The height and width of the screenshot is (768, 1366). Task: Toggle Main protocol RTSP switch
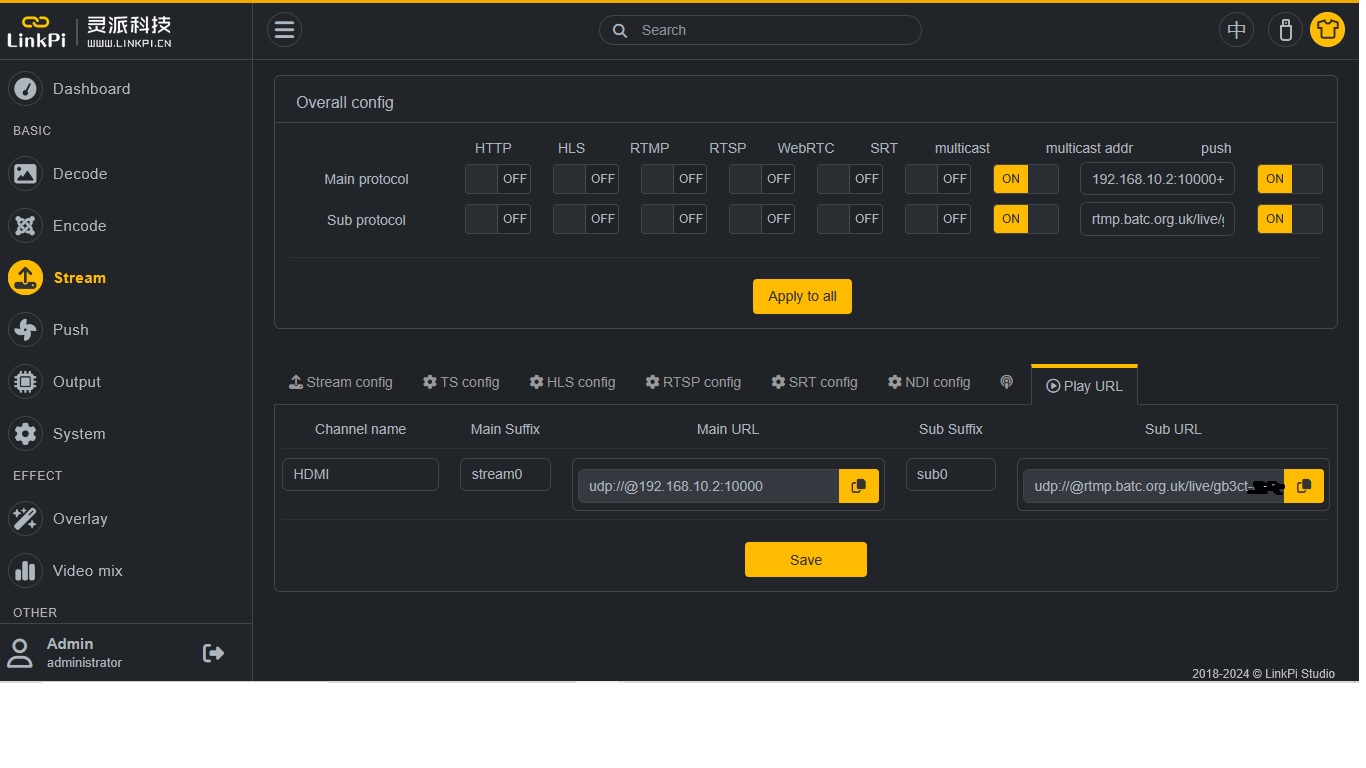click(x=761, y=179)
